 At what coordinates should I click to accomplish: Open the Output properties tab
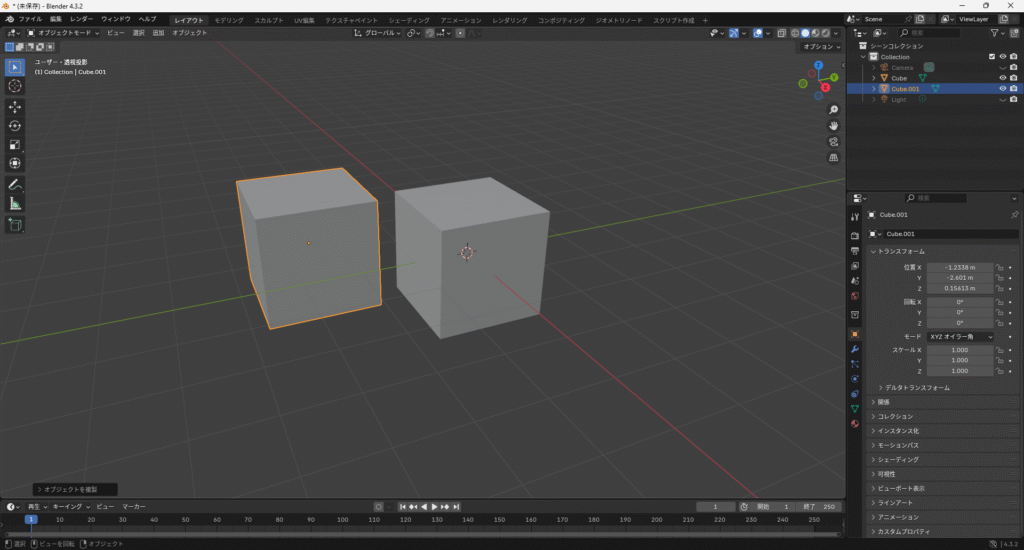coord(855,251)
